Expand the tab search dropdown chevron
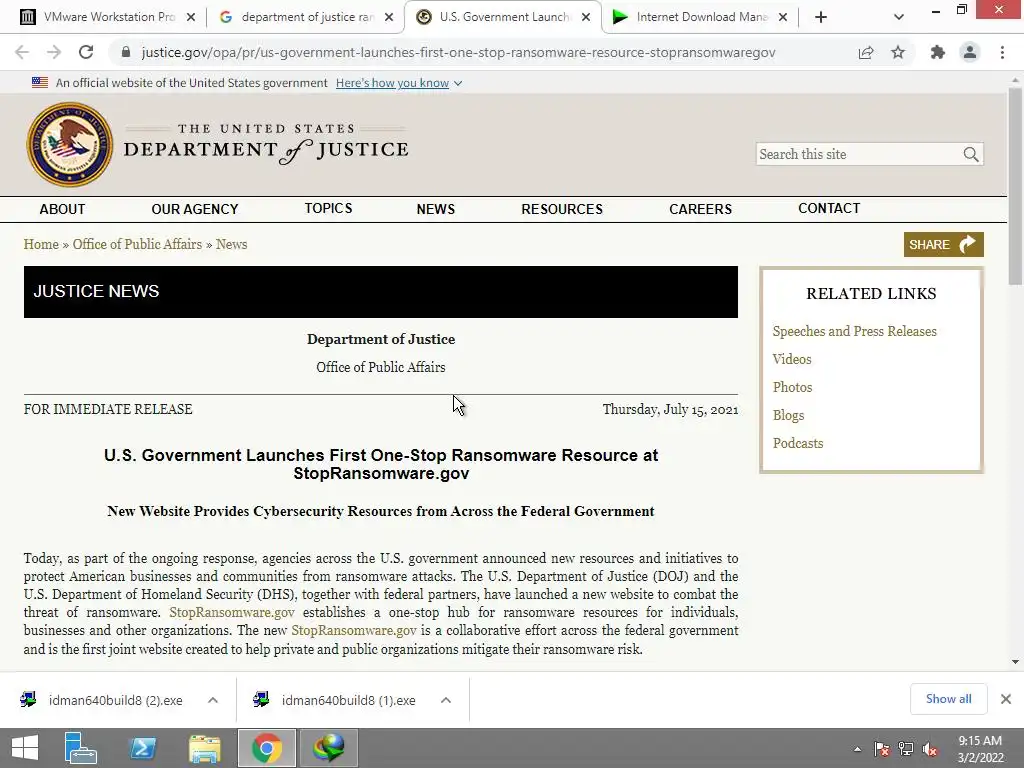Viewport: 1024px width, 768px height. (x=899, y=18)
